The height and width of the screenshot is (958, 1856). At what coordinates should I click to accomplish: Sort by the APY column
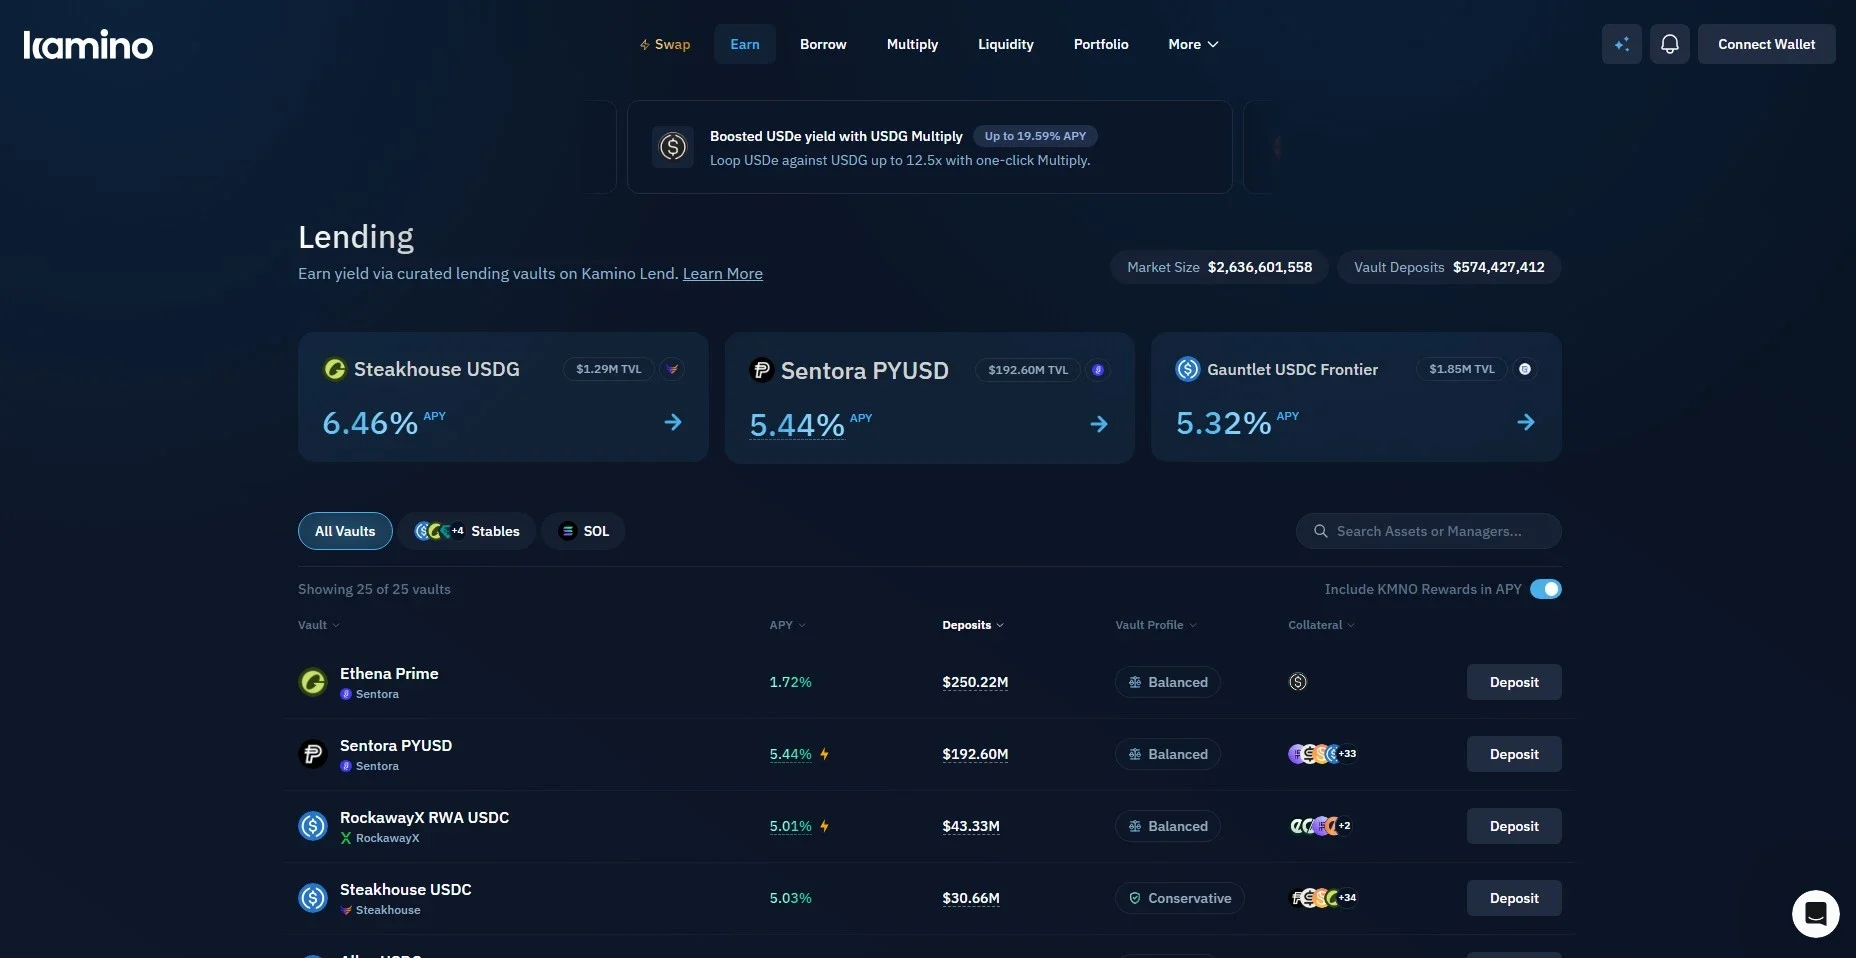(787, 625)
